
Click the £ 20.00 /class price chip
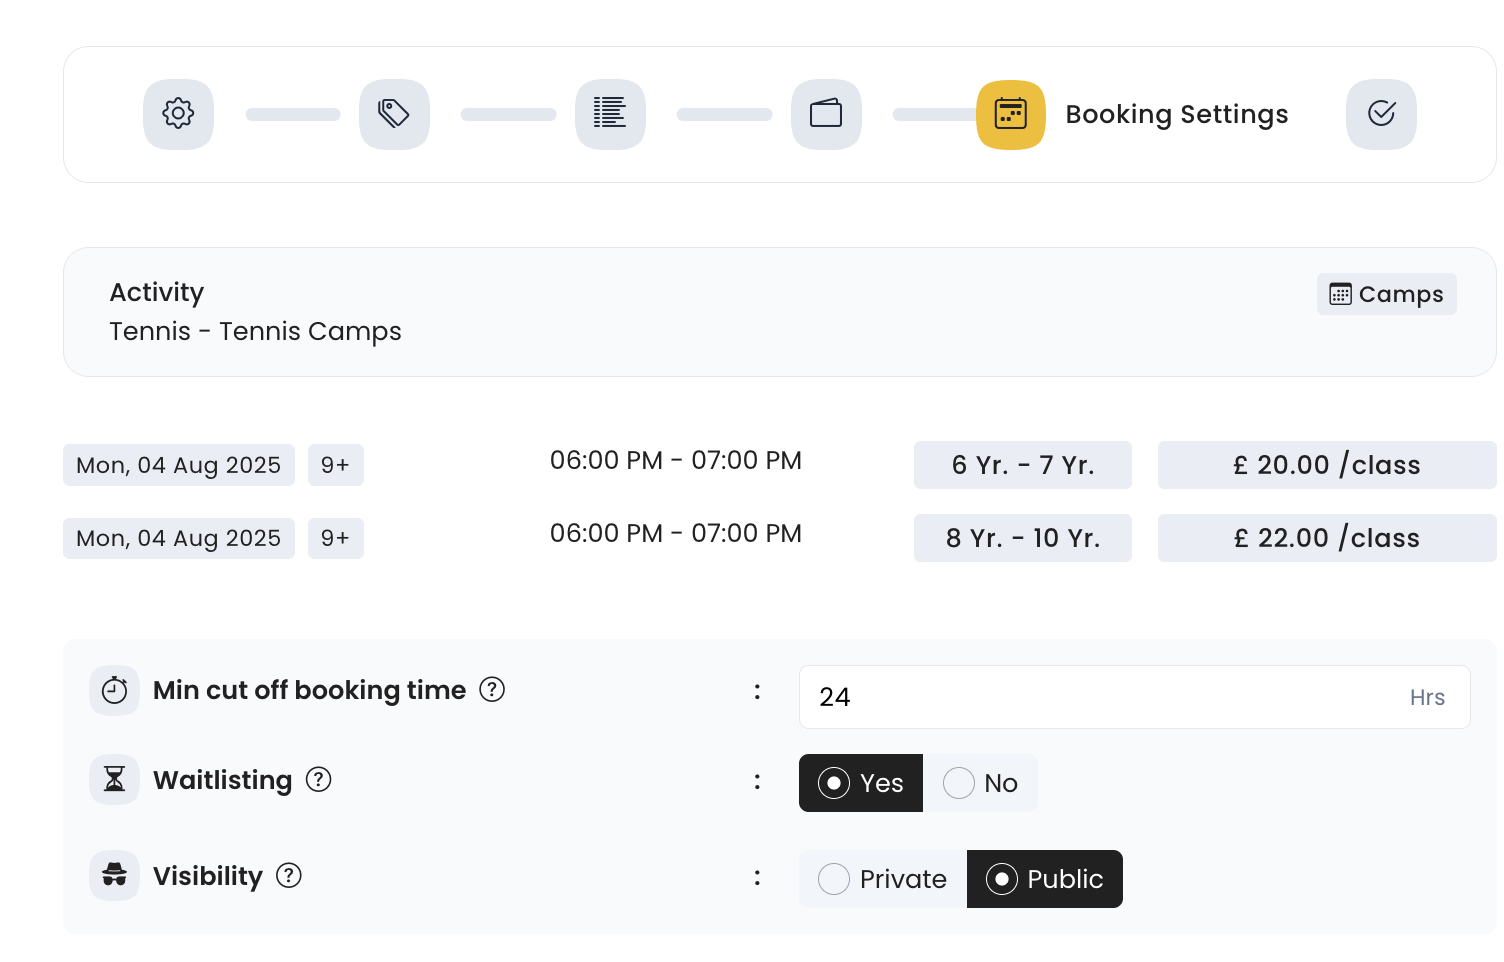coord(1326,465)
